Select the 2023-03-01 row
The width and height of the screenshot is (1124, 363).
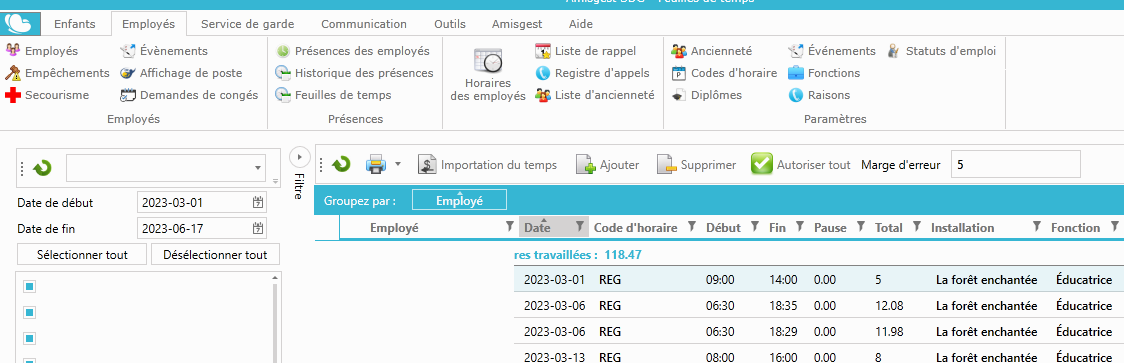pyautogui.click(x=819, y=279)
